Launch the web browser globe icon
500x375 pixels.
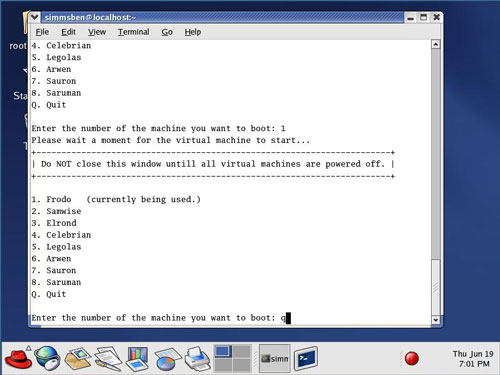[47, 358]
